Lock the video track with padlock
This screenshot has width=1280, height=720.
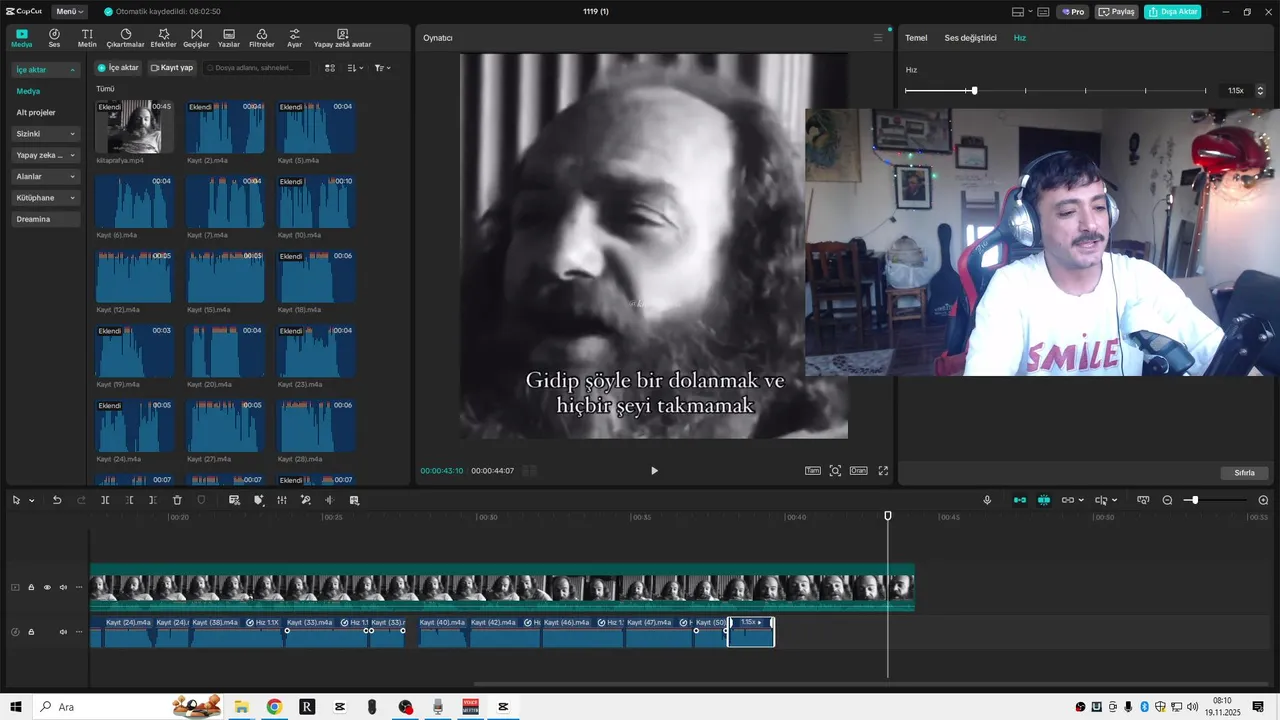tap(31, 588)
